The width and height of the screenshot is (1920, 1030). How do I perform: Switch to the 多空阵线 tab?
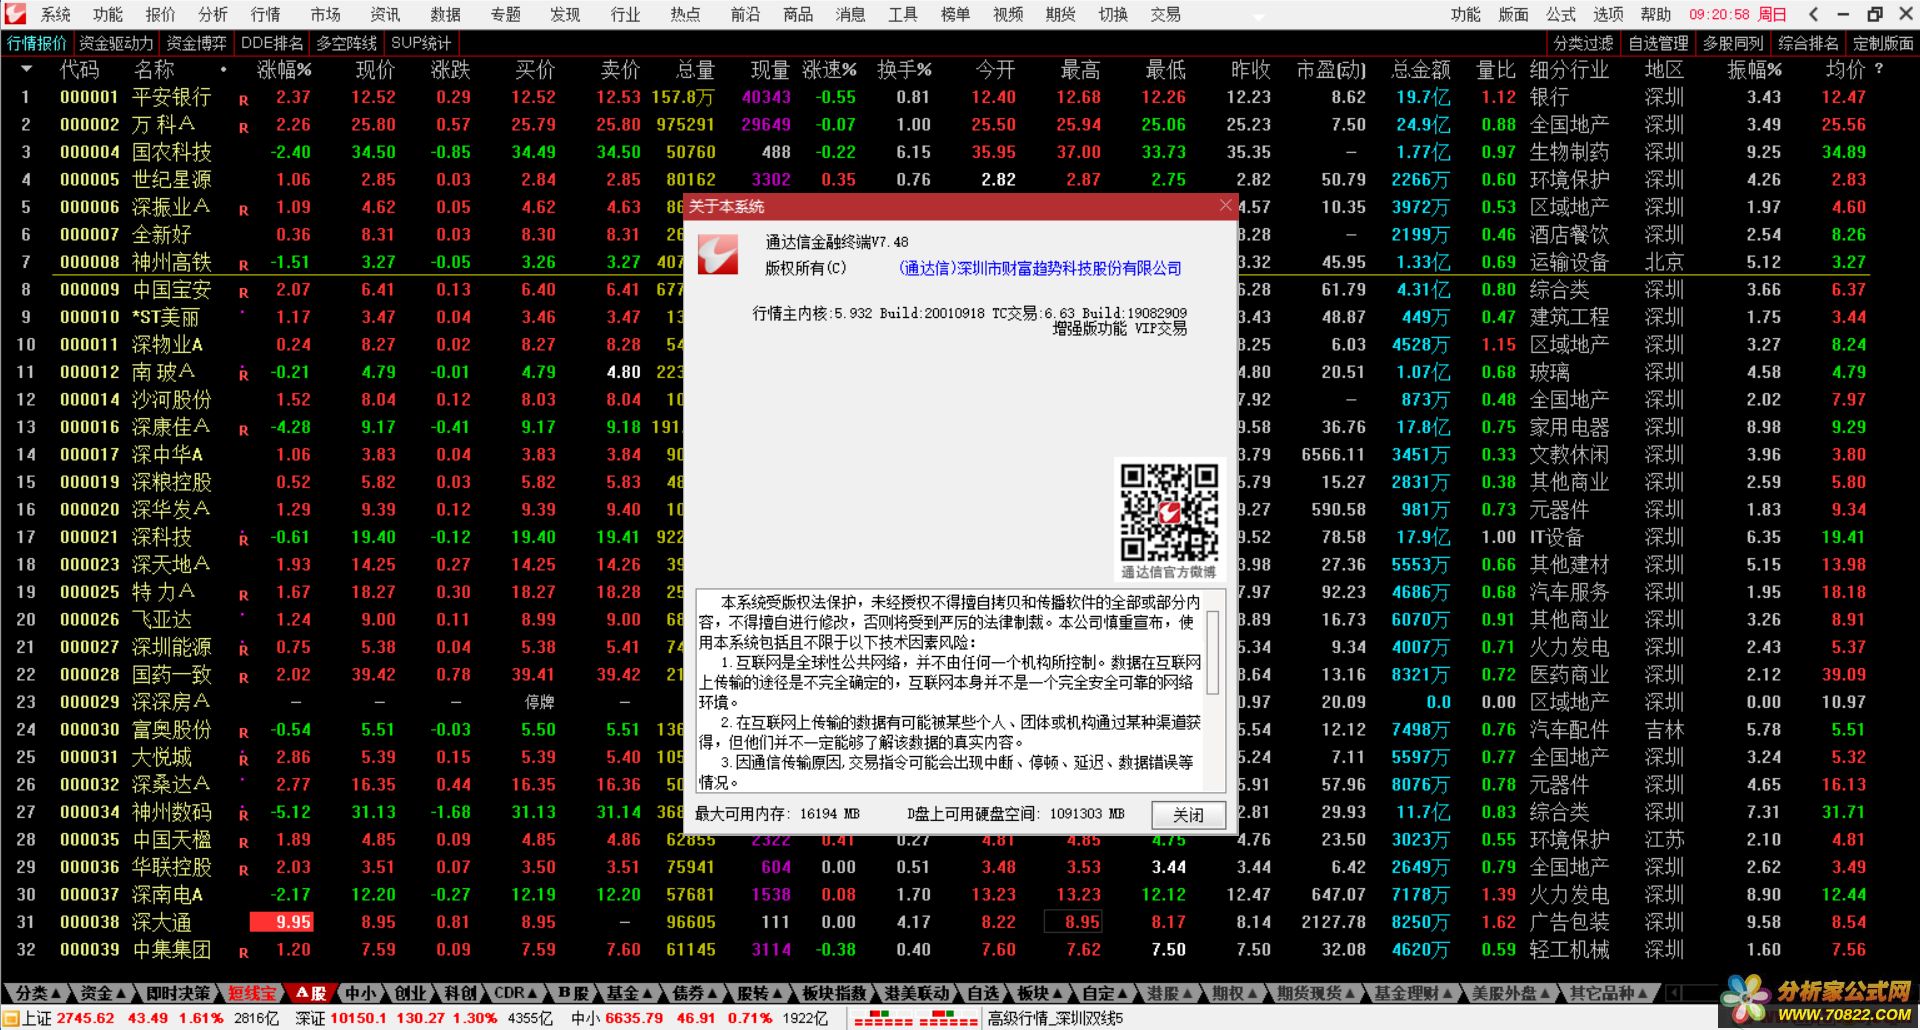tap(347, 43)
